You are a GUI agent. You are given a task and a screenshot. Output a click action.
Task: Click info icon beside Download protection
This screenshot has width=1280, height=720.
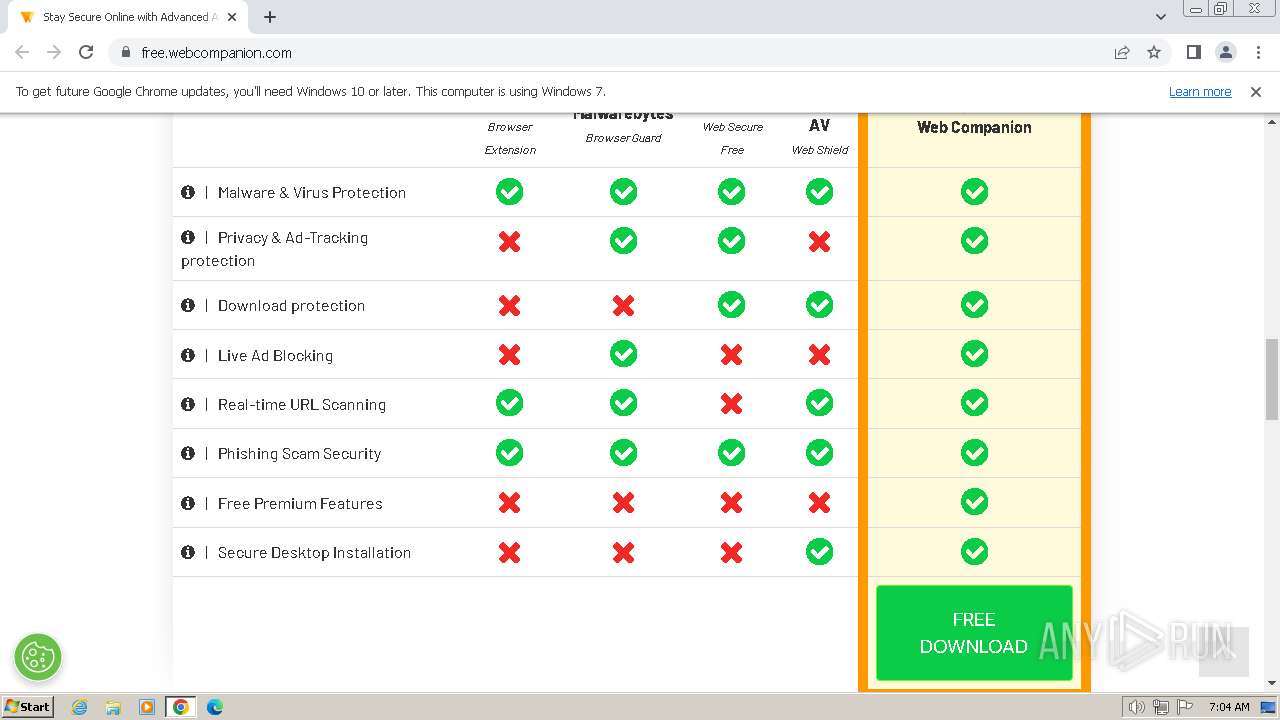tap(188, 305)
